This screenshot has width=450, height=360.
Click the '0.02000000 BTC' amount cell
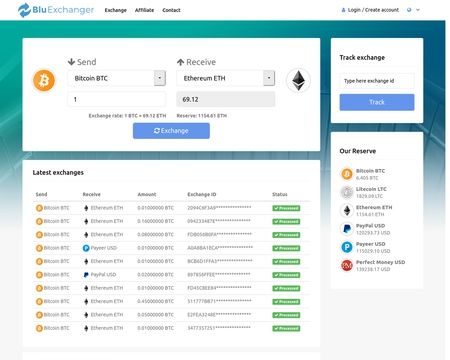[x=156, y=275]
